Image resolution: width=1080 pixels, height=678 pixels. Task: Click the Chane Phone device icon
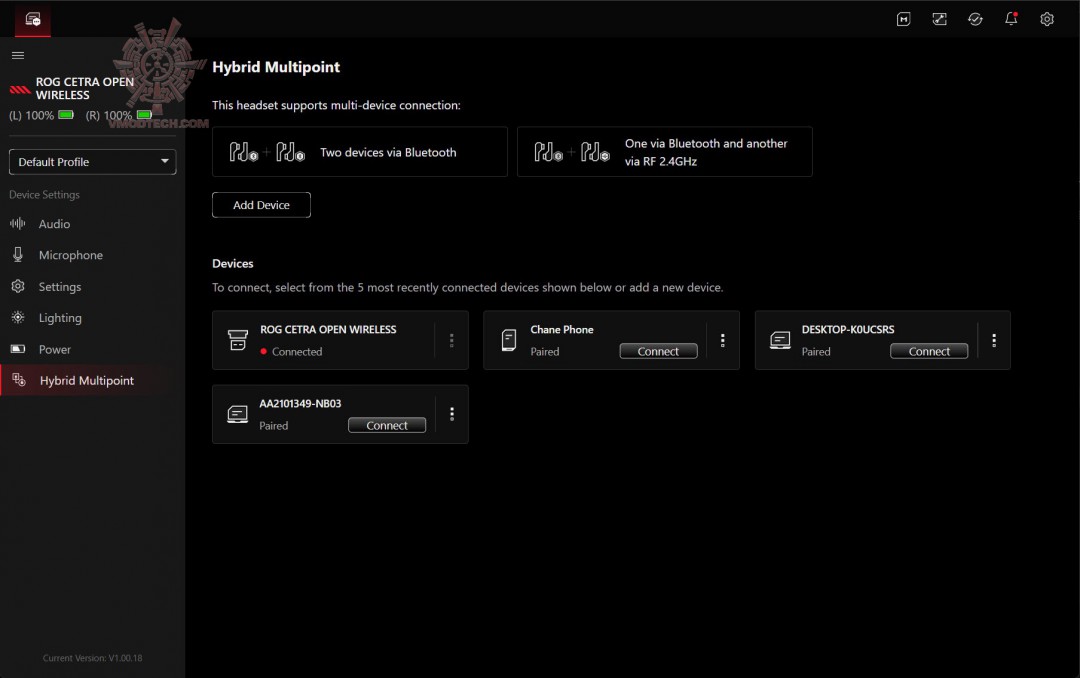pos(509,340)
